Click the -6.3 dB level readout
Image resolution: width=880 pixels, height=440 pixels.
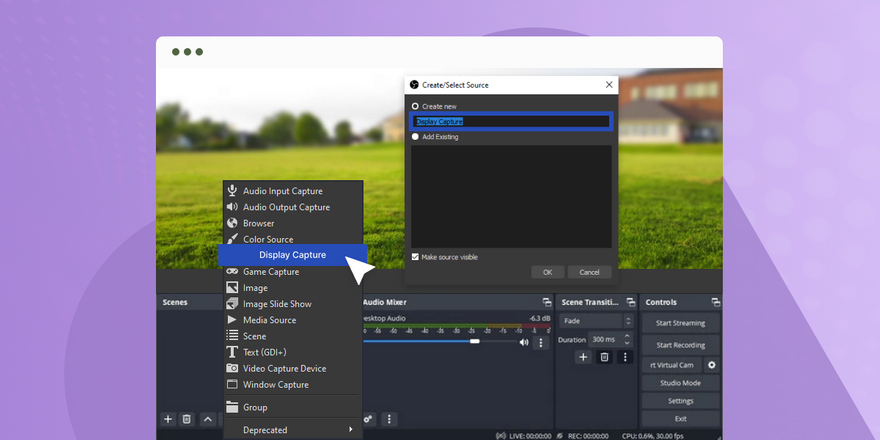[x=539, y=318]
